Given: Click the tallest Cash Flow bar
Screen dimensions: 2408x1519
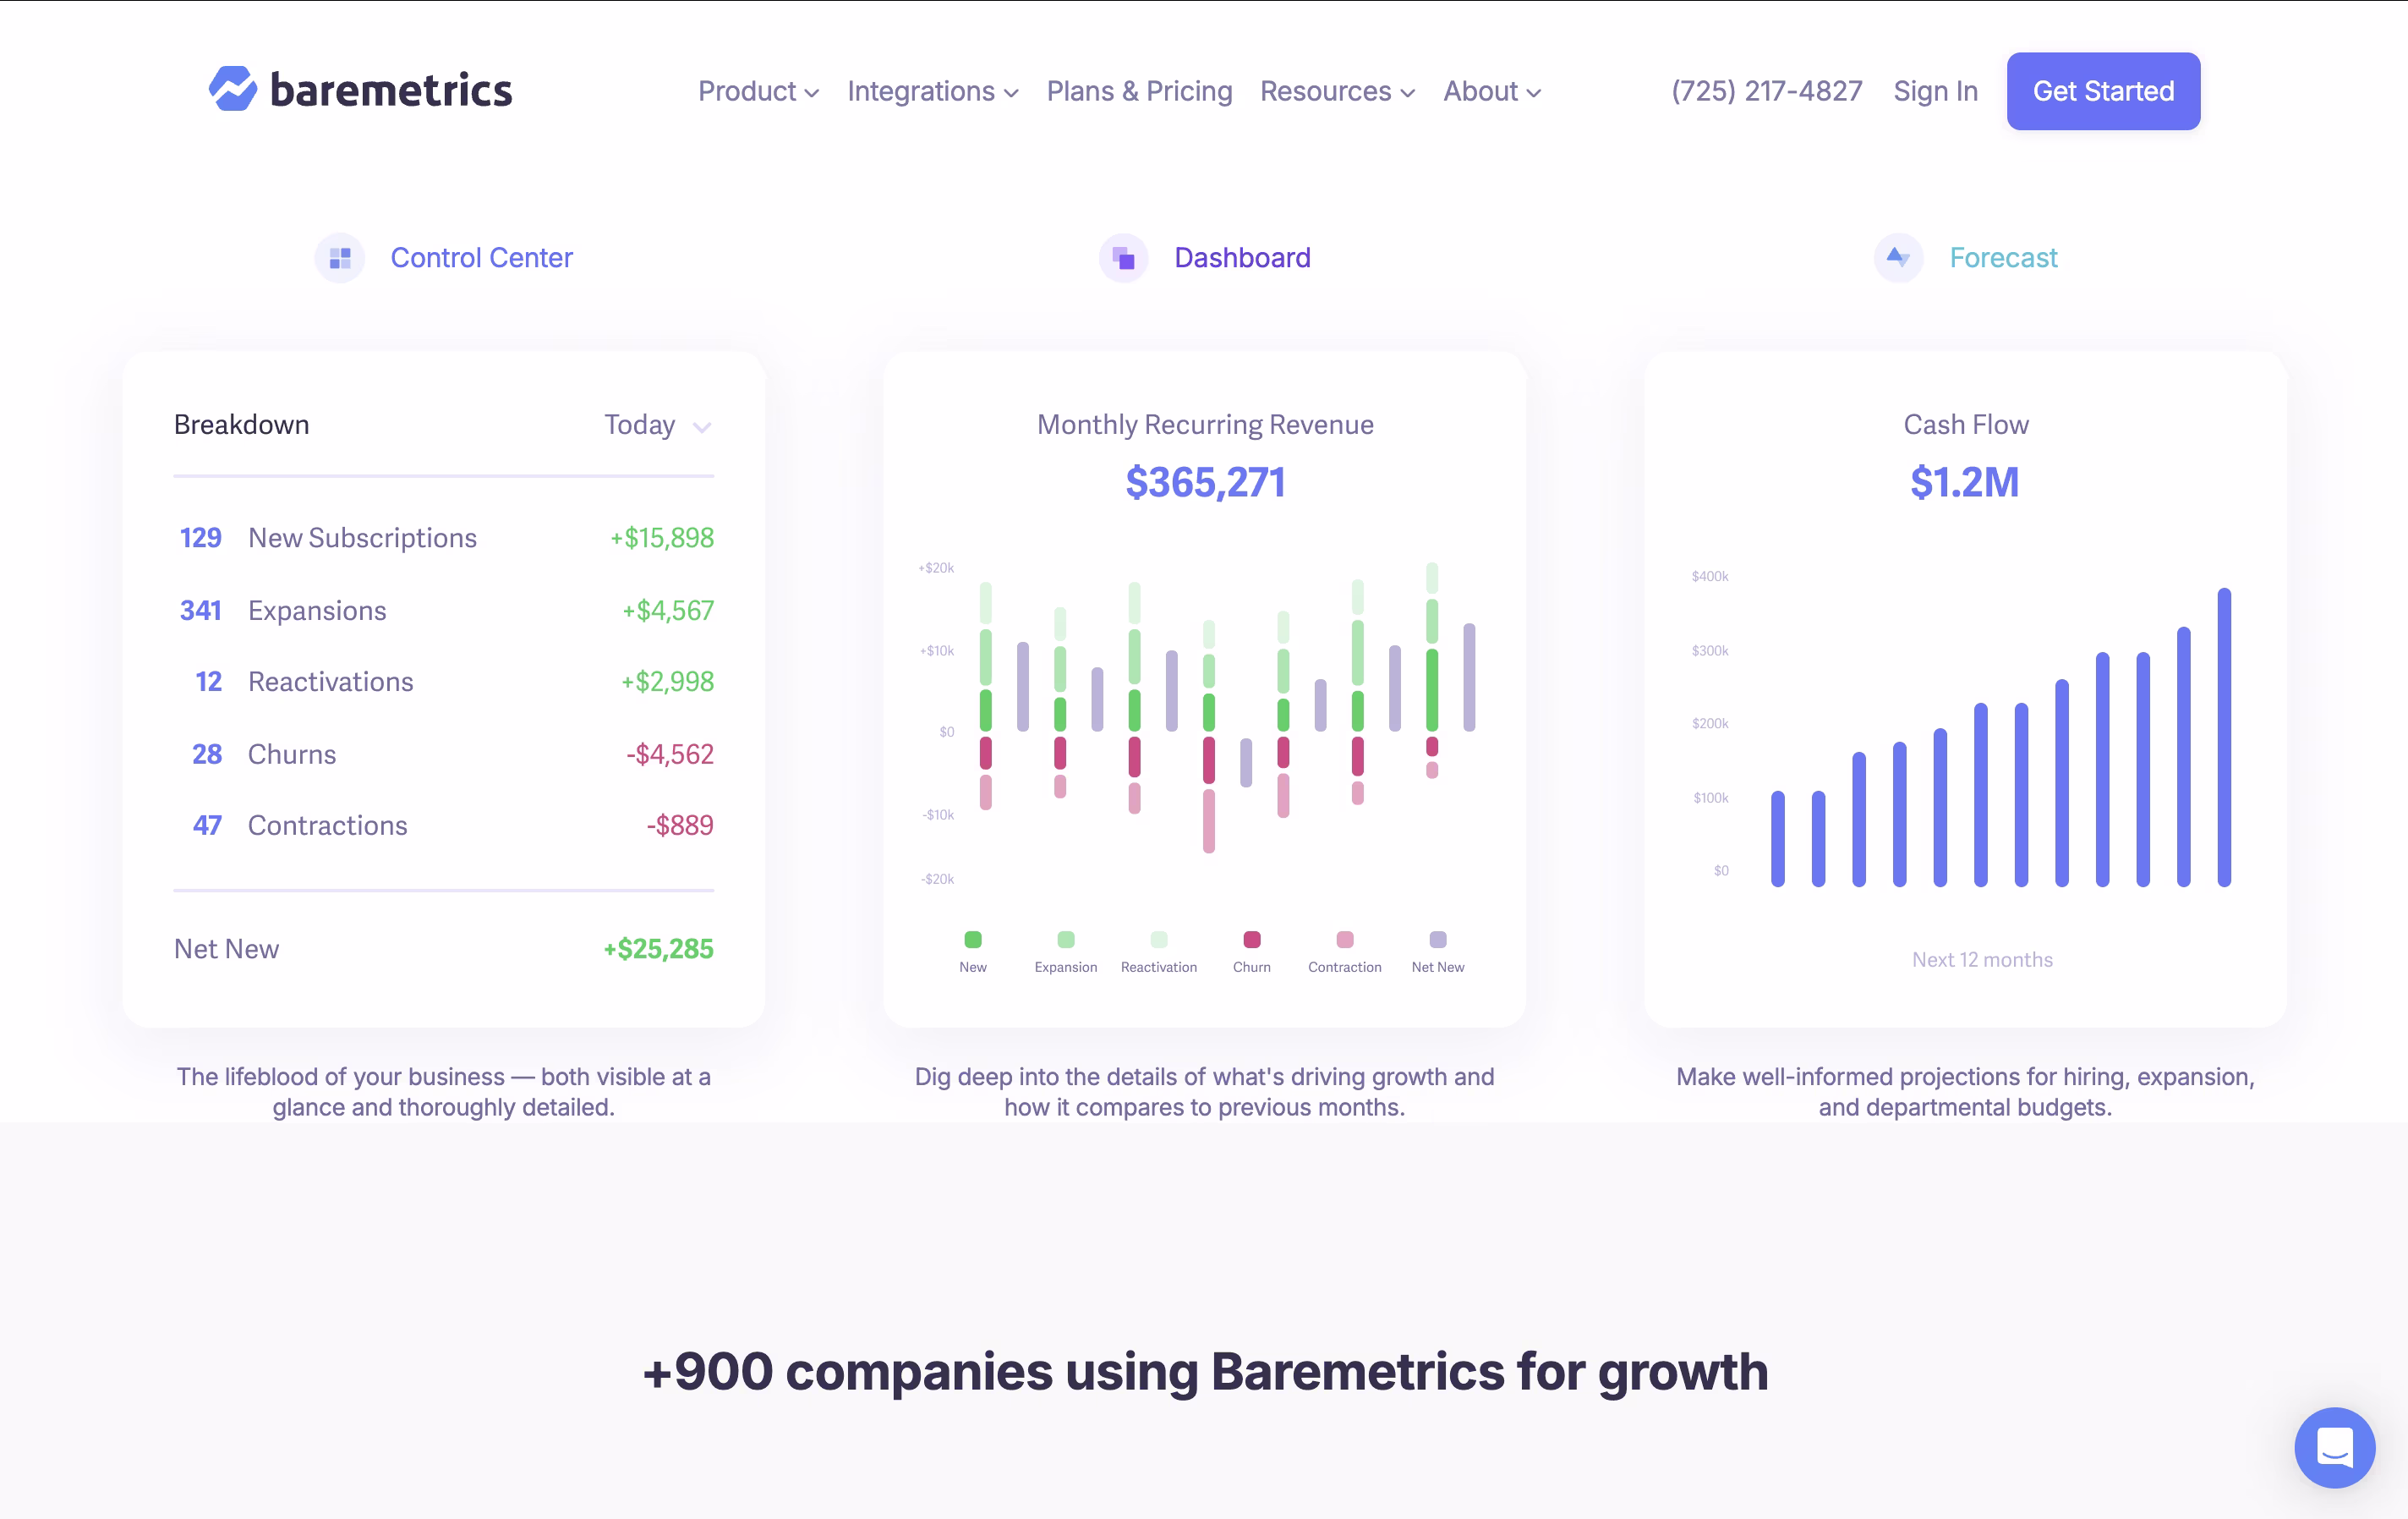Looking at the screenshot, I should (x=2224, y=737).
